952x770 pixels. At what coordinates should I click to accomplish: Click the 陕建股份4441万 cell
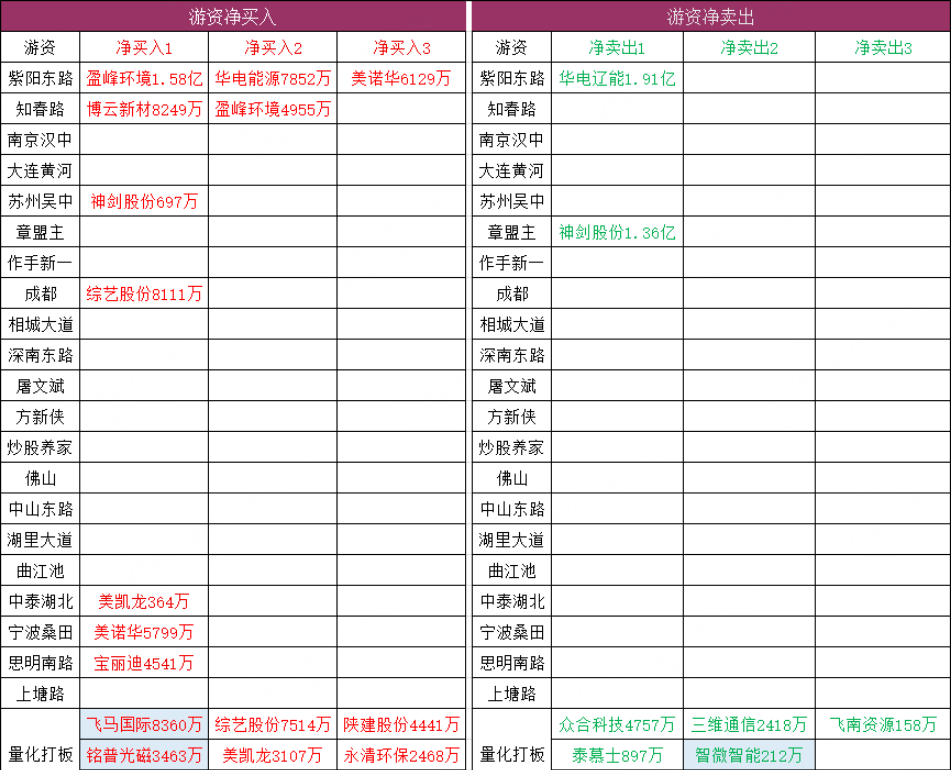(401, 724)
